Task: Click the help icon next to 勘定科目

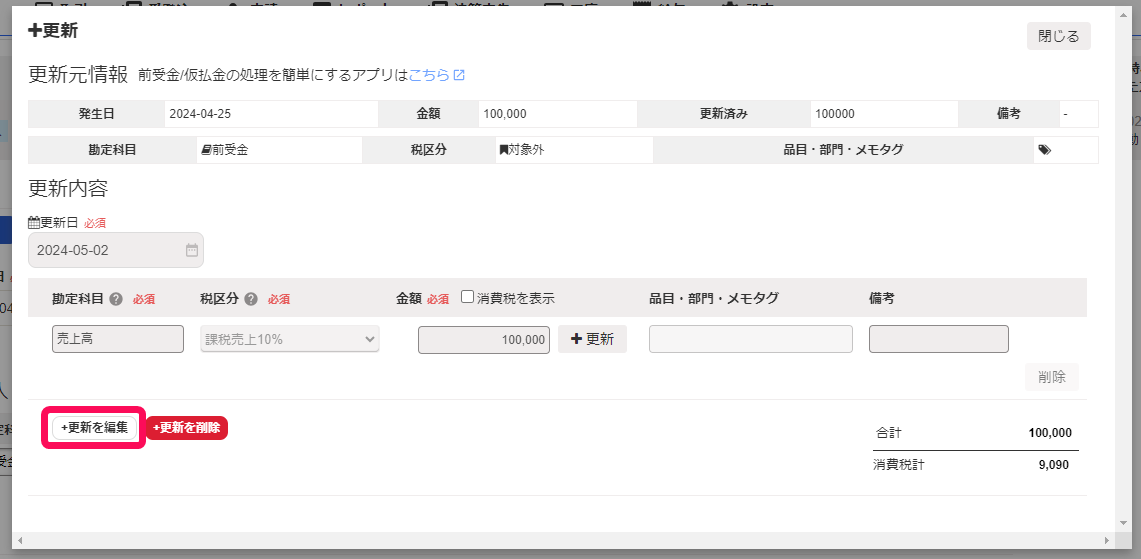Action: (x=116, y=299)
